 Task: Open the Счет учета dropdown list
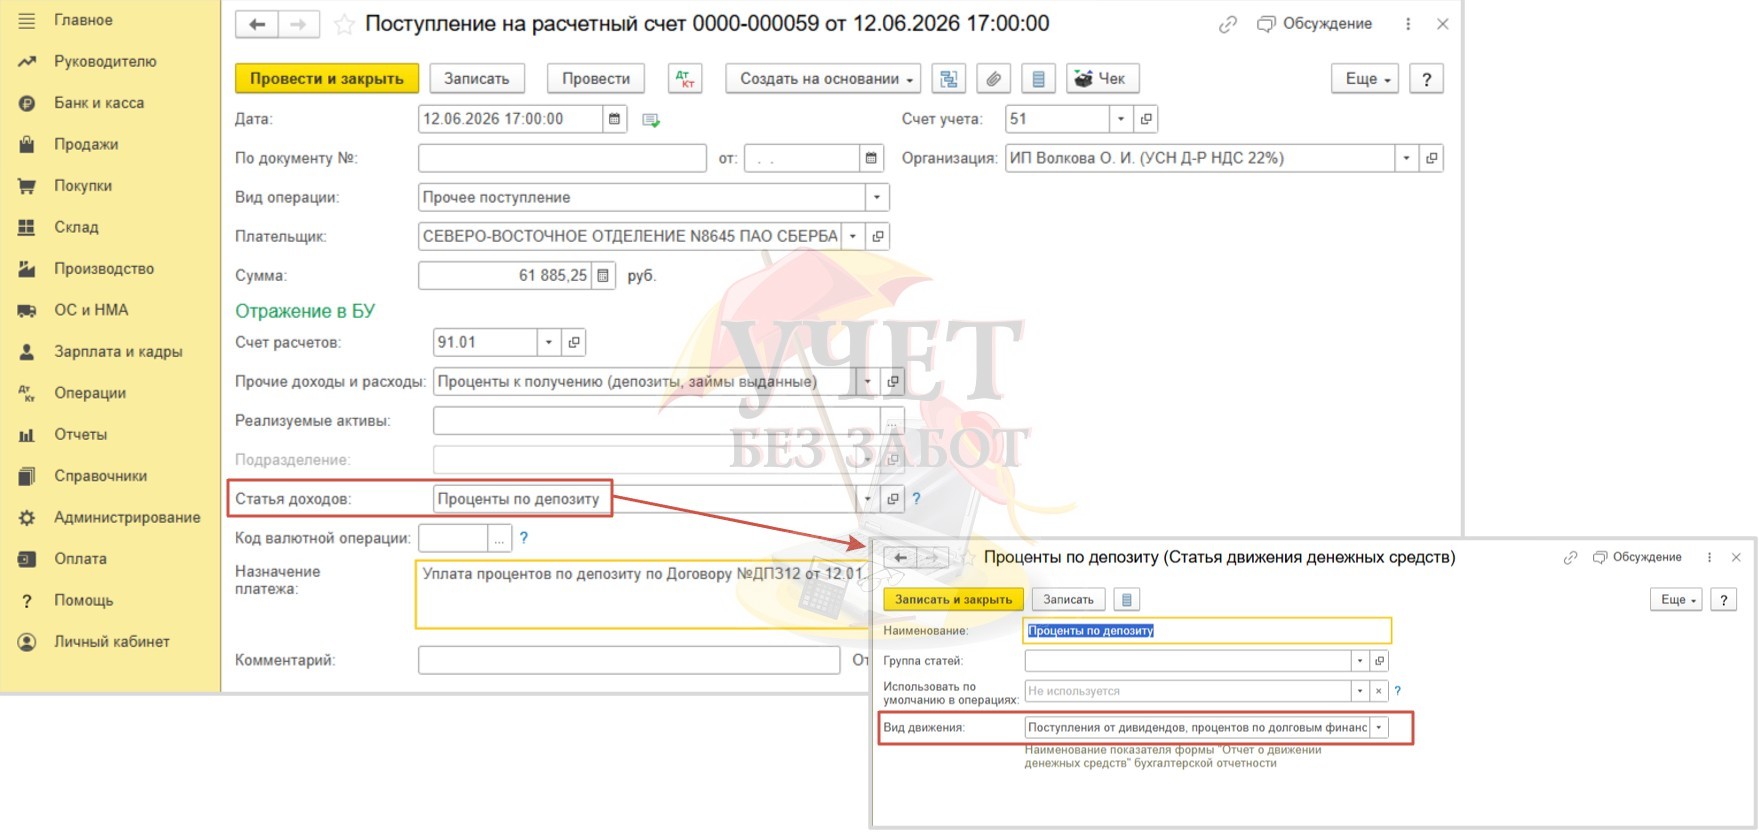point(1121,119)
